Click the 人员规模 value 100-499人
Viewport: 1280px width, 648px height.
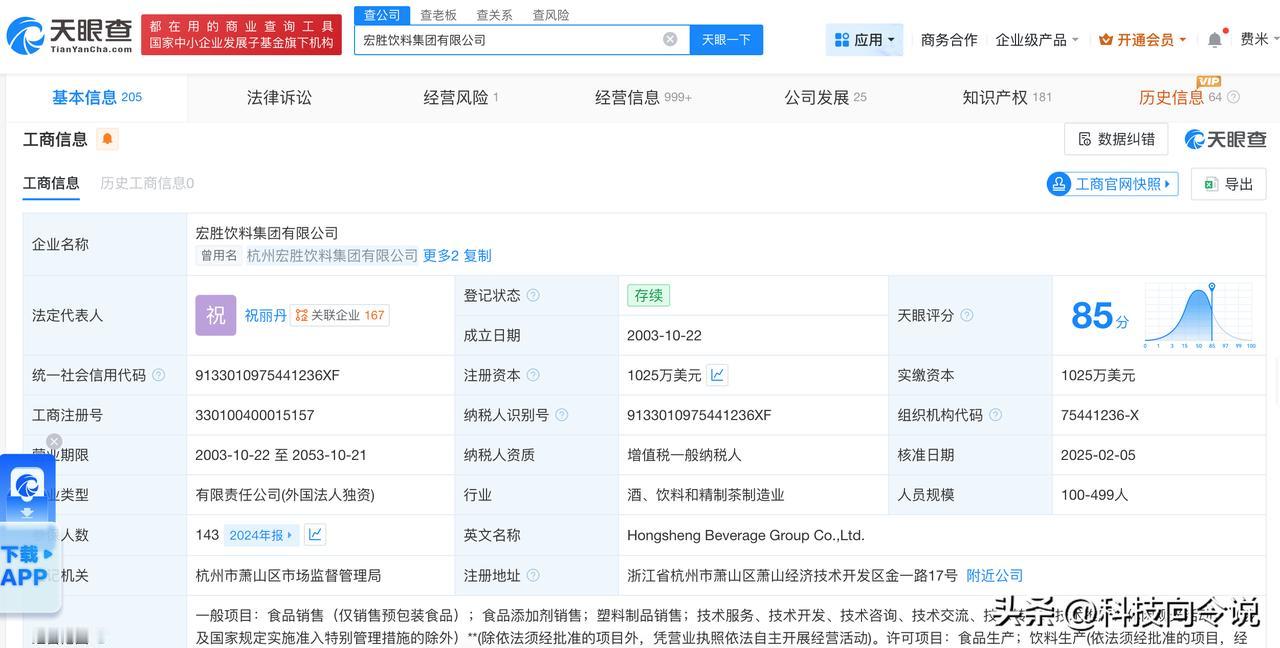(x=1094, y=495)
